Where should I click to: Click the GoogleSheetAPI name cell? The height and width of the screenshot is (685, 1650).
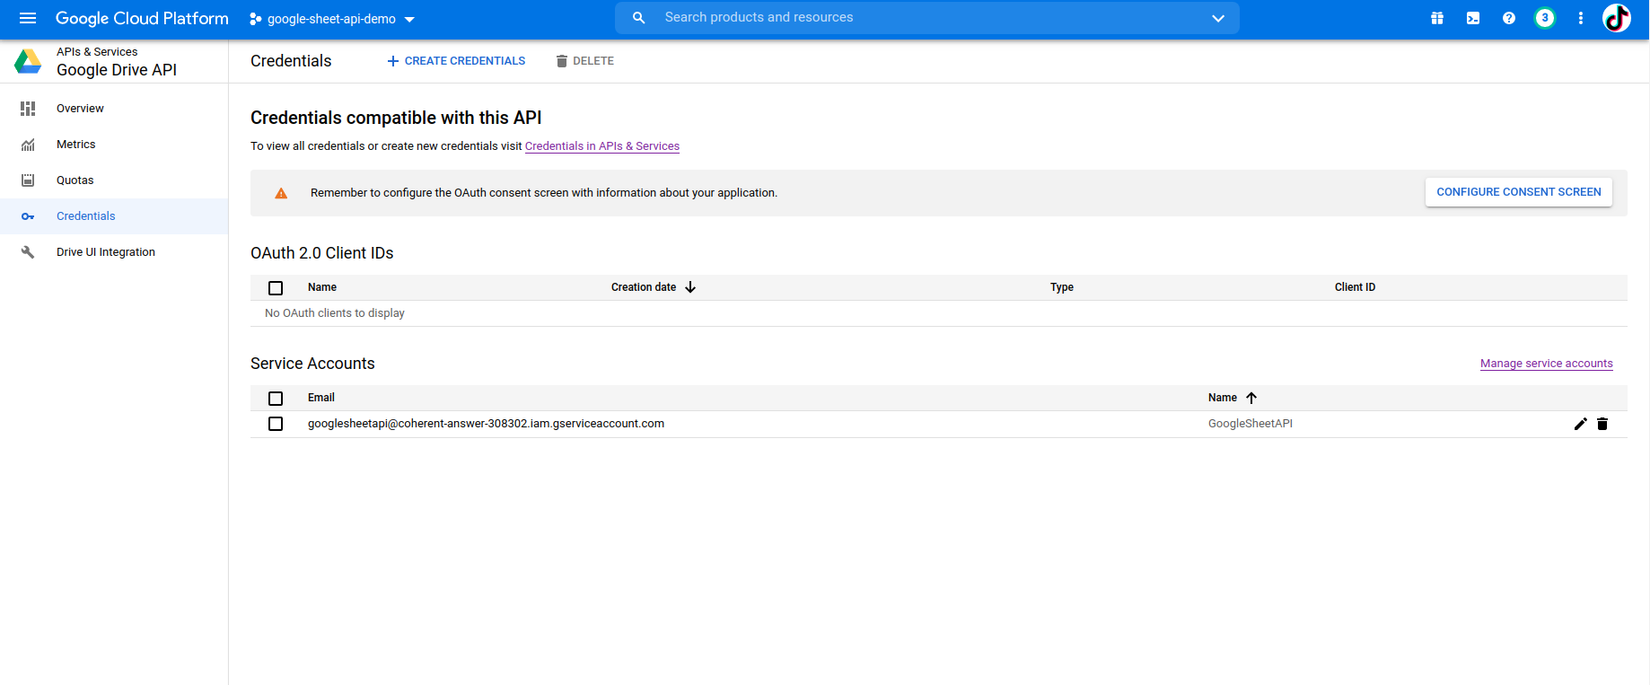[x=1250, y=424]
